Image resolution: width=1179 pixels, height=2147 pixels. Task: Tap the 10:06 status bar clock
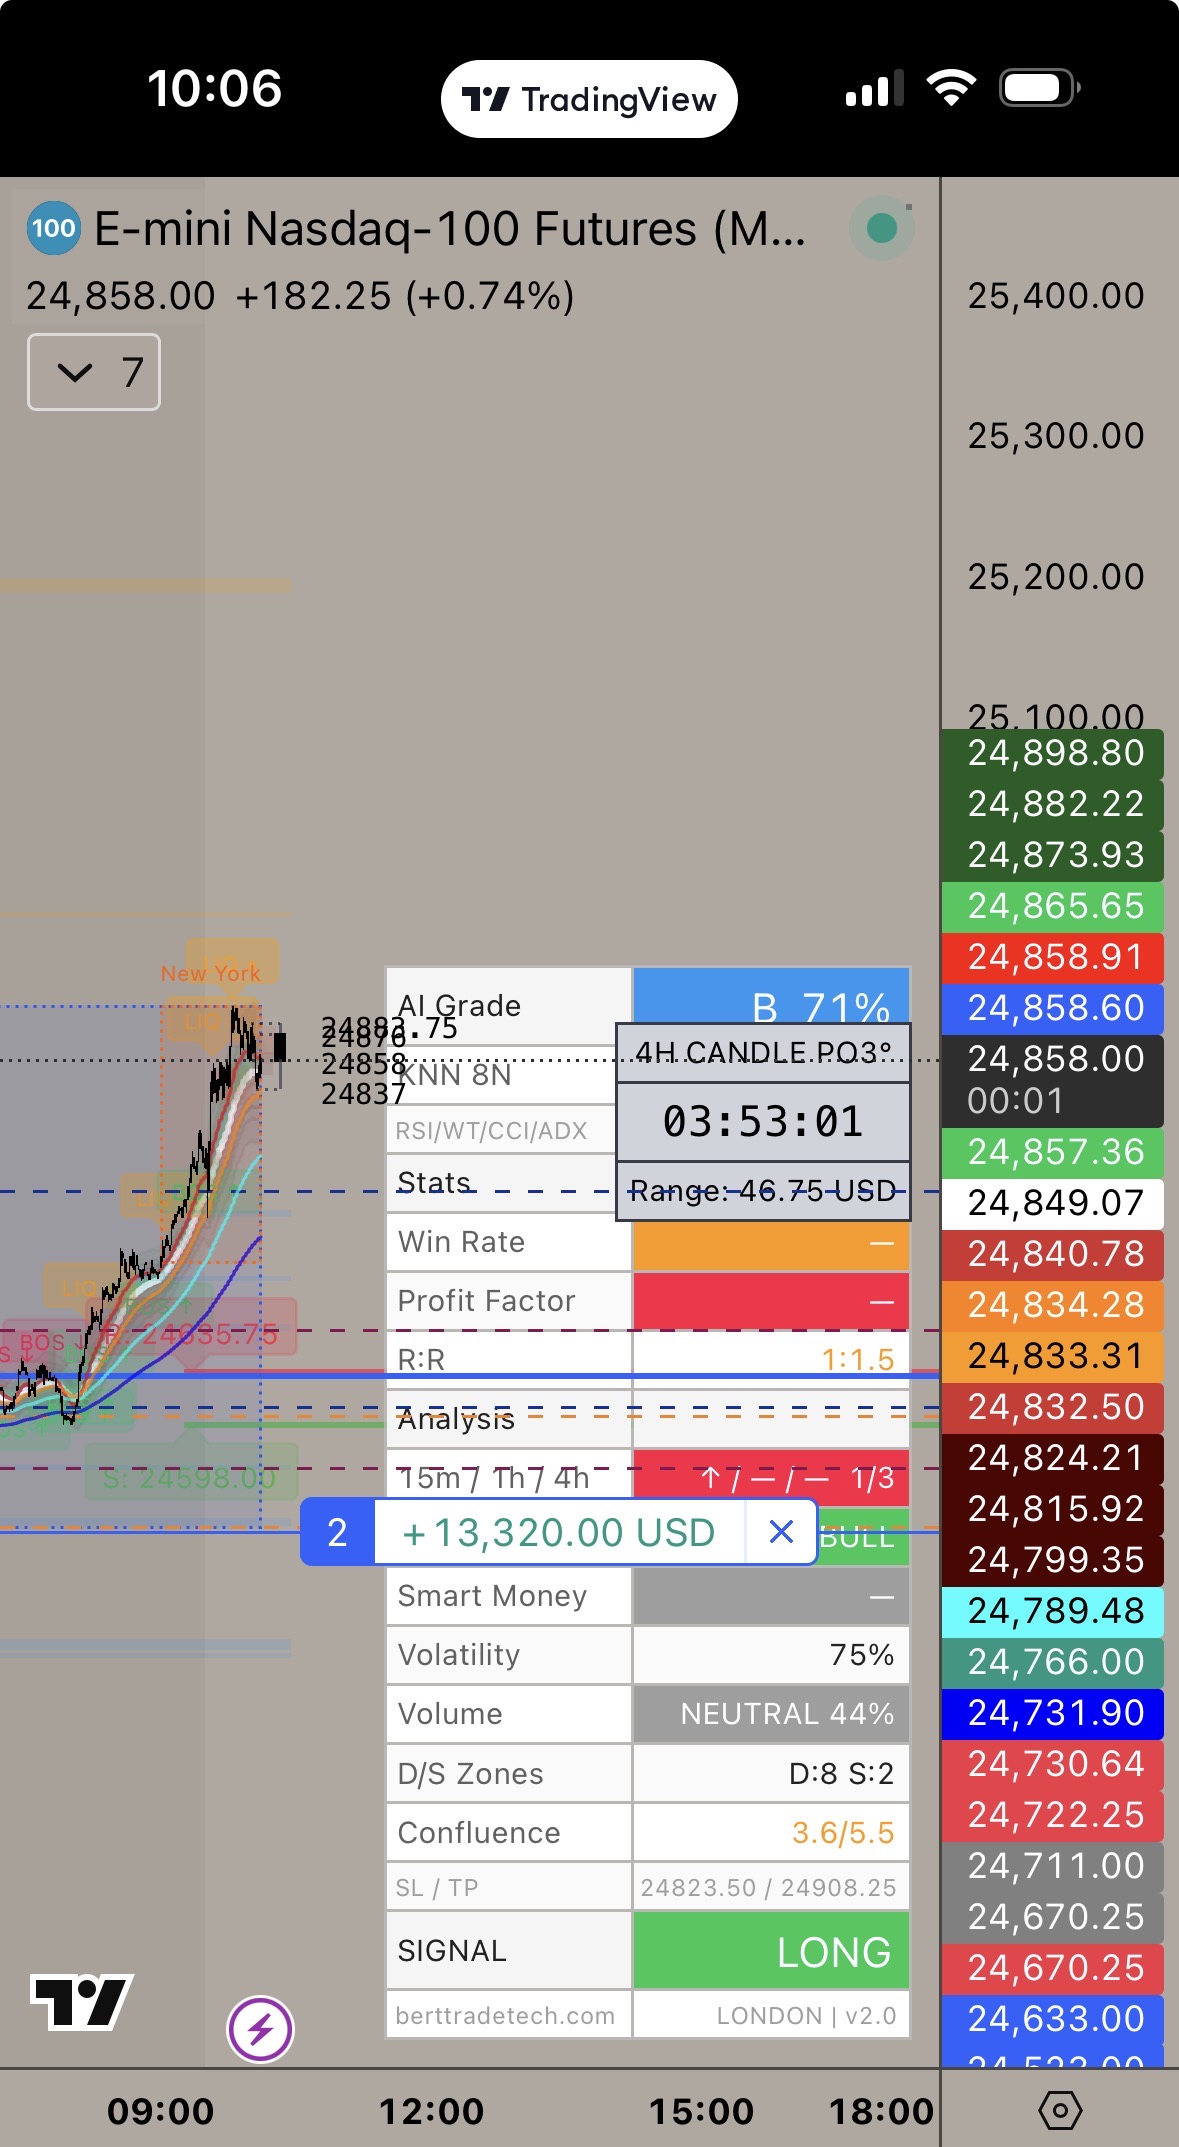click(215, 89)
